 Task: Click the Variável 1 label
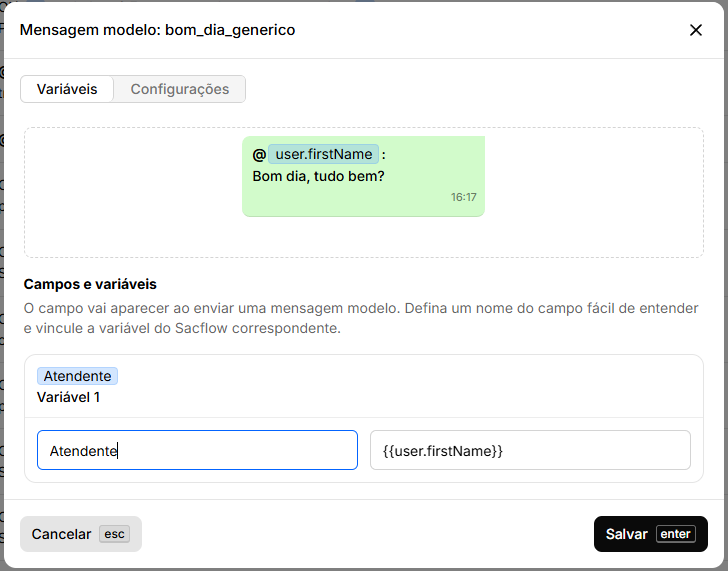click(x=68, y=397)
